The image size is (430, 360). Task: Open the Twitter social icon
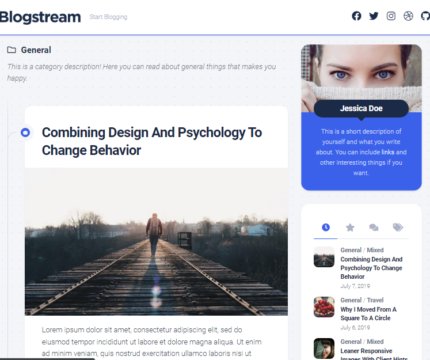[x=374, y=16]
